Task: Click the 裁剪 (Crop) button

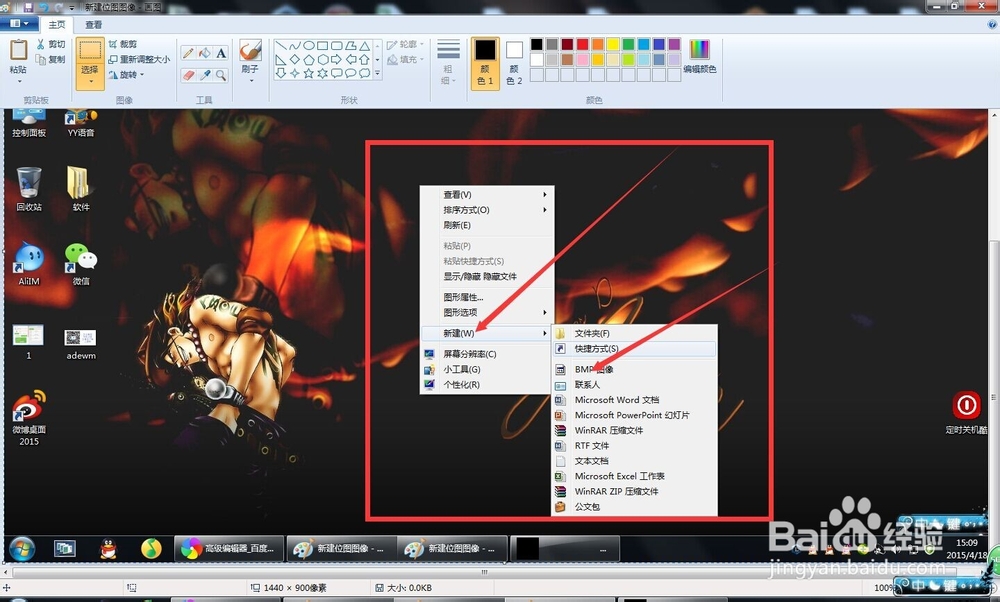Action: coord(123,44)
